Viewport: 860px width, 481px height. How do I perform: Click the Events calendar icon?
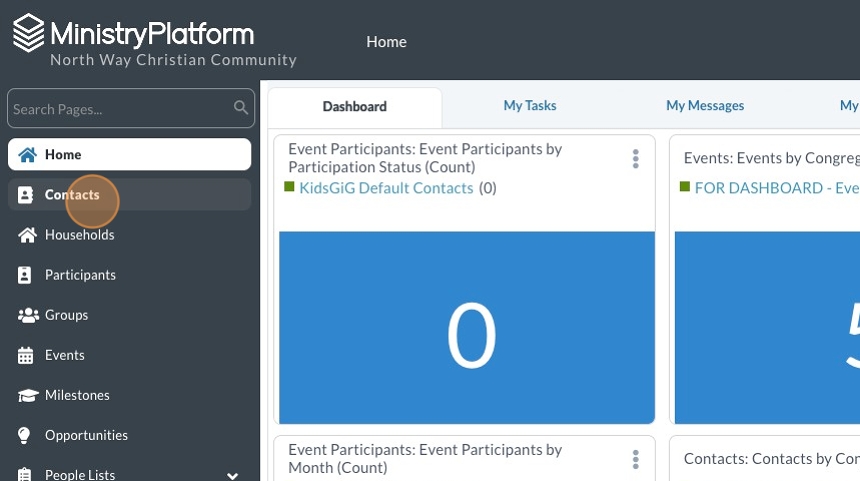26,355
